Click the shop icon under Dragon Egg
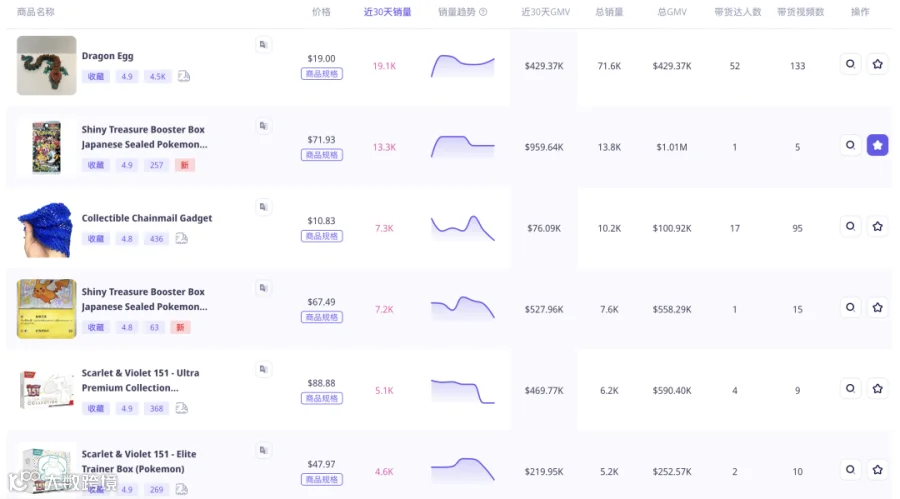The width and height of the screenshot is (900, 499). pos(184,76)
